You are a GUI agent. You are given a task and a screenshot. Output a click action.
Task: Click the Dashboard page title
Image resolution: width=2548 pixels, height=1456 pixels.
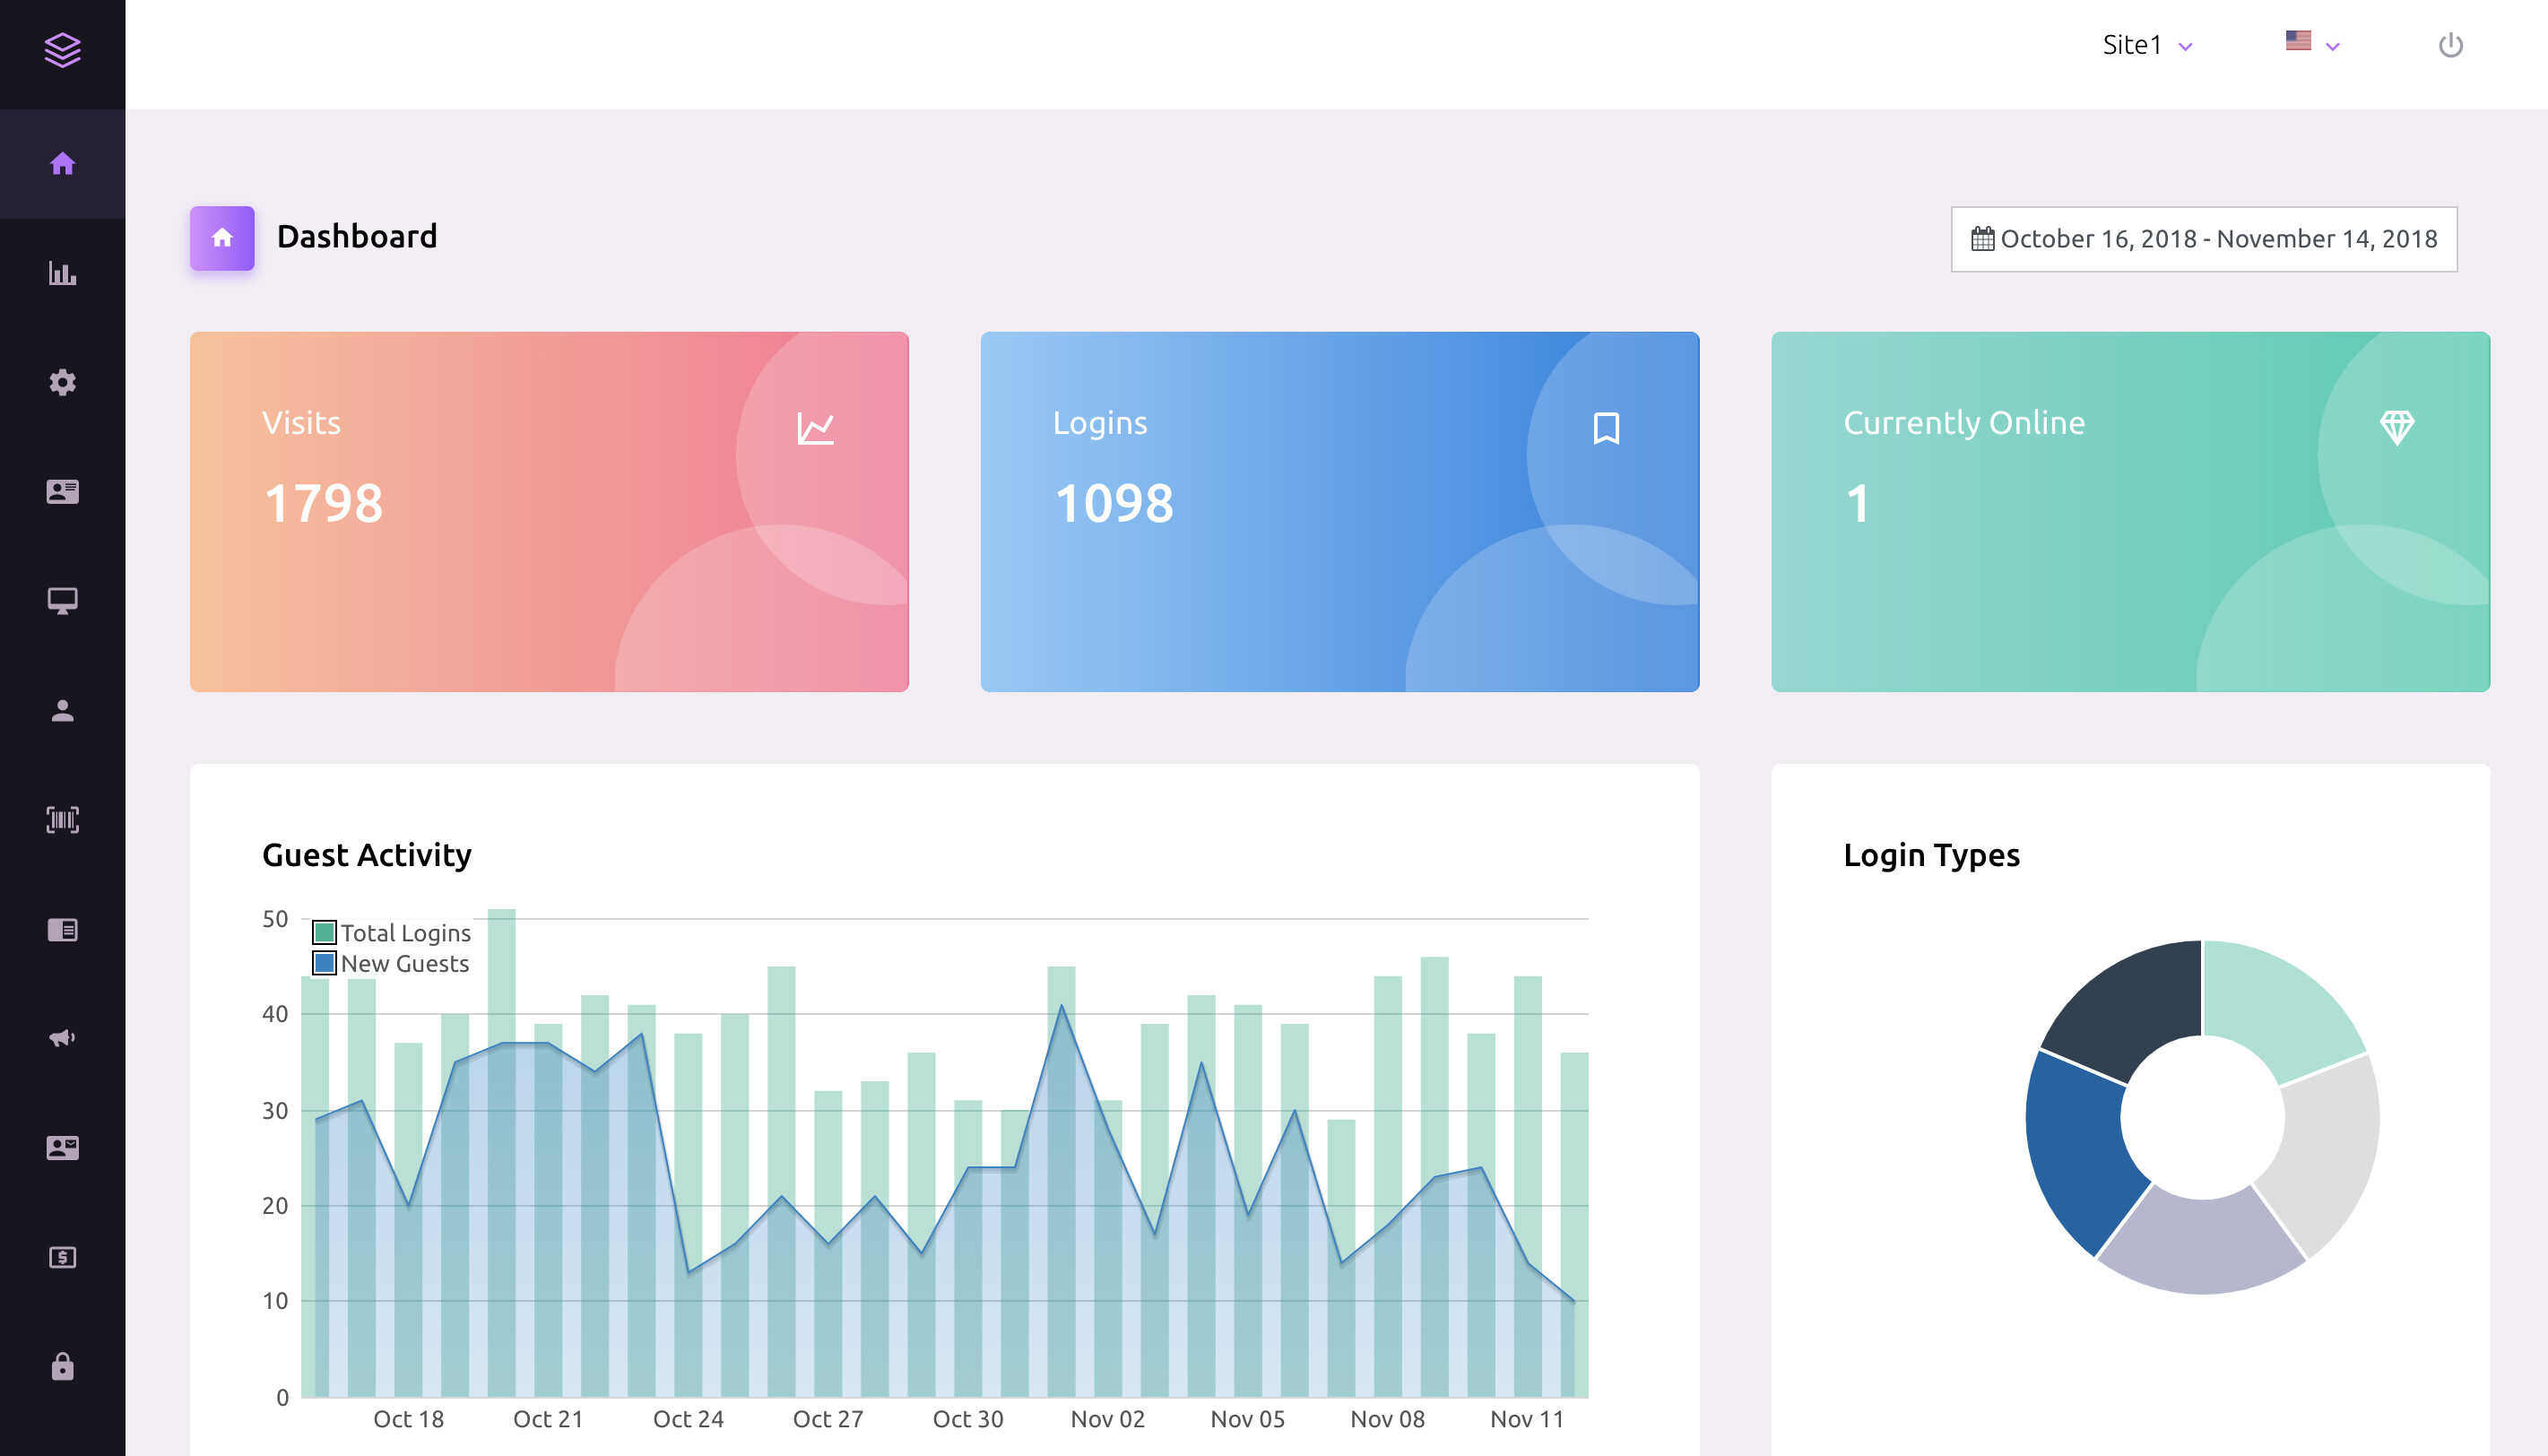point(357,237)
